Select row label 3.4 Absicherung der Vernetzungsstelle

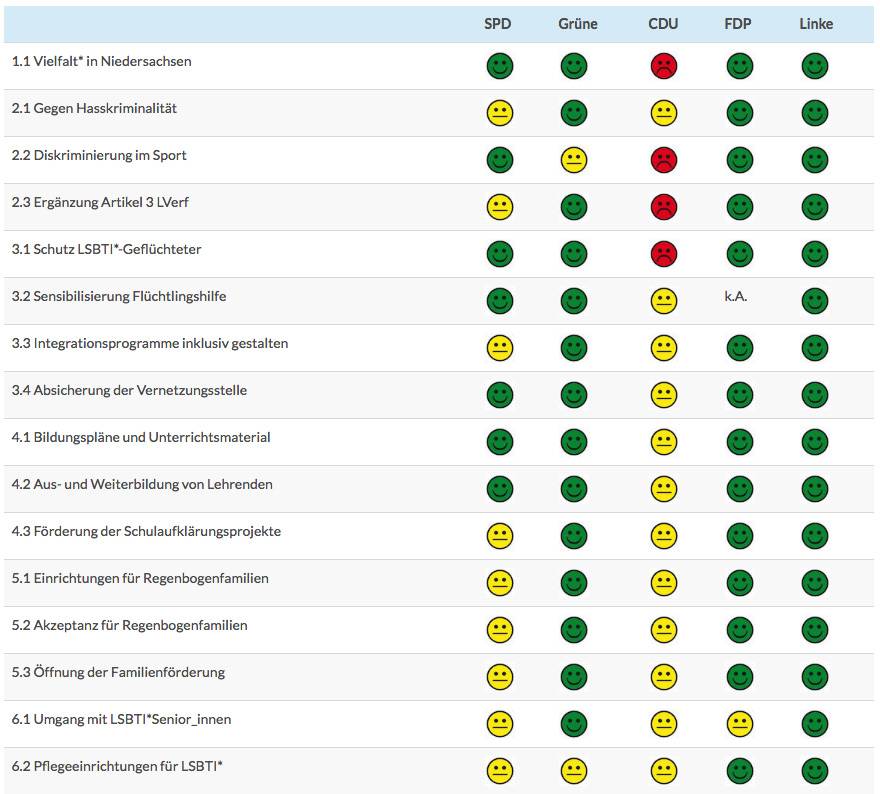pos(129,390)
